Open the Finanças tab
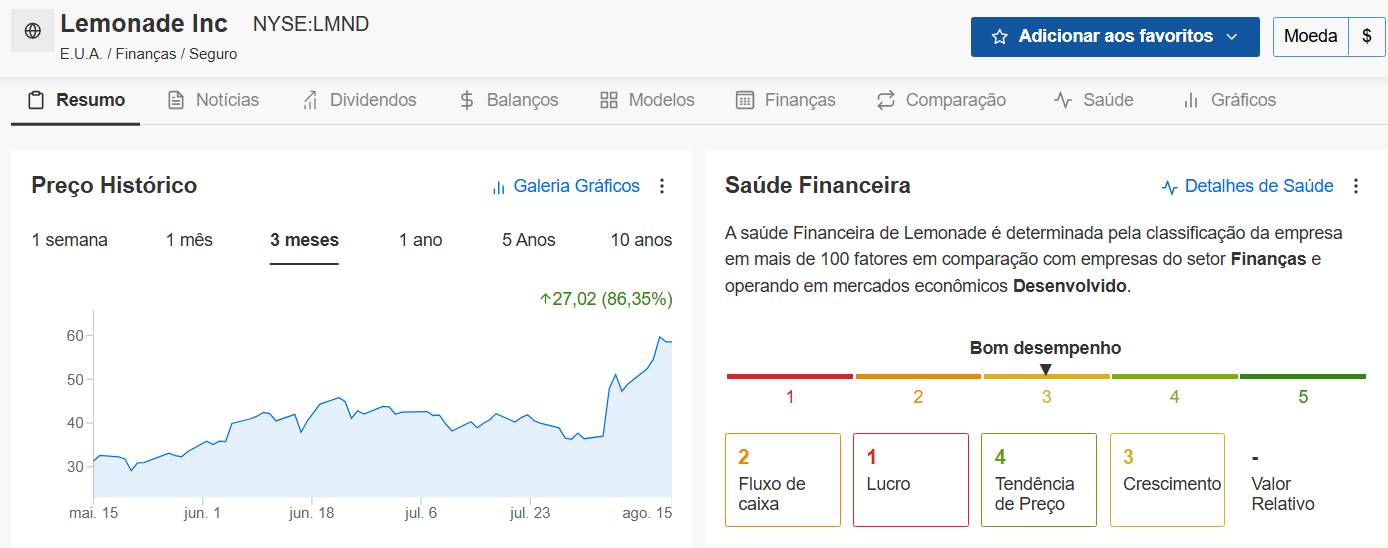This screenshot has width=1388, height=548. [785, 100]
